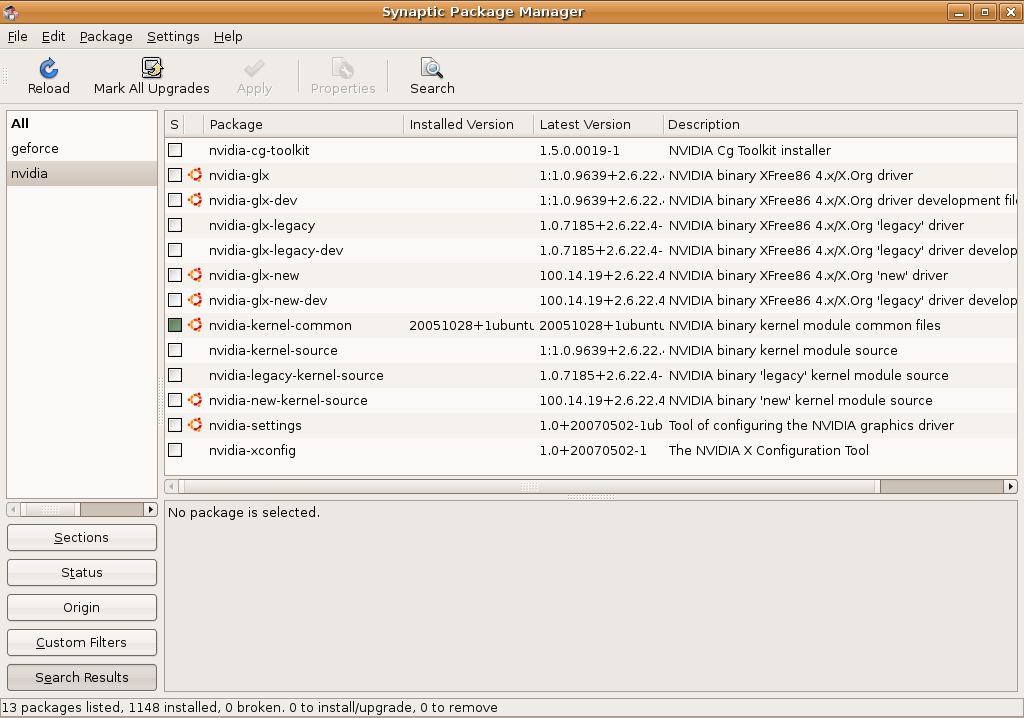Toggle status checkbox for nvidia-xconfig
1024x718 pixels.
pos(175,450)
